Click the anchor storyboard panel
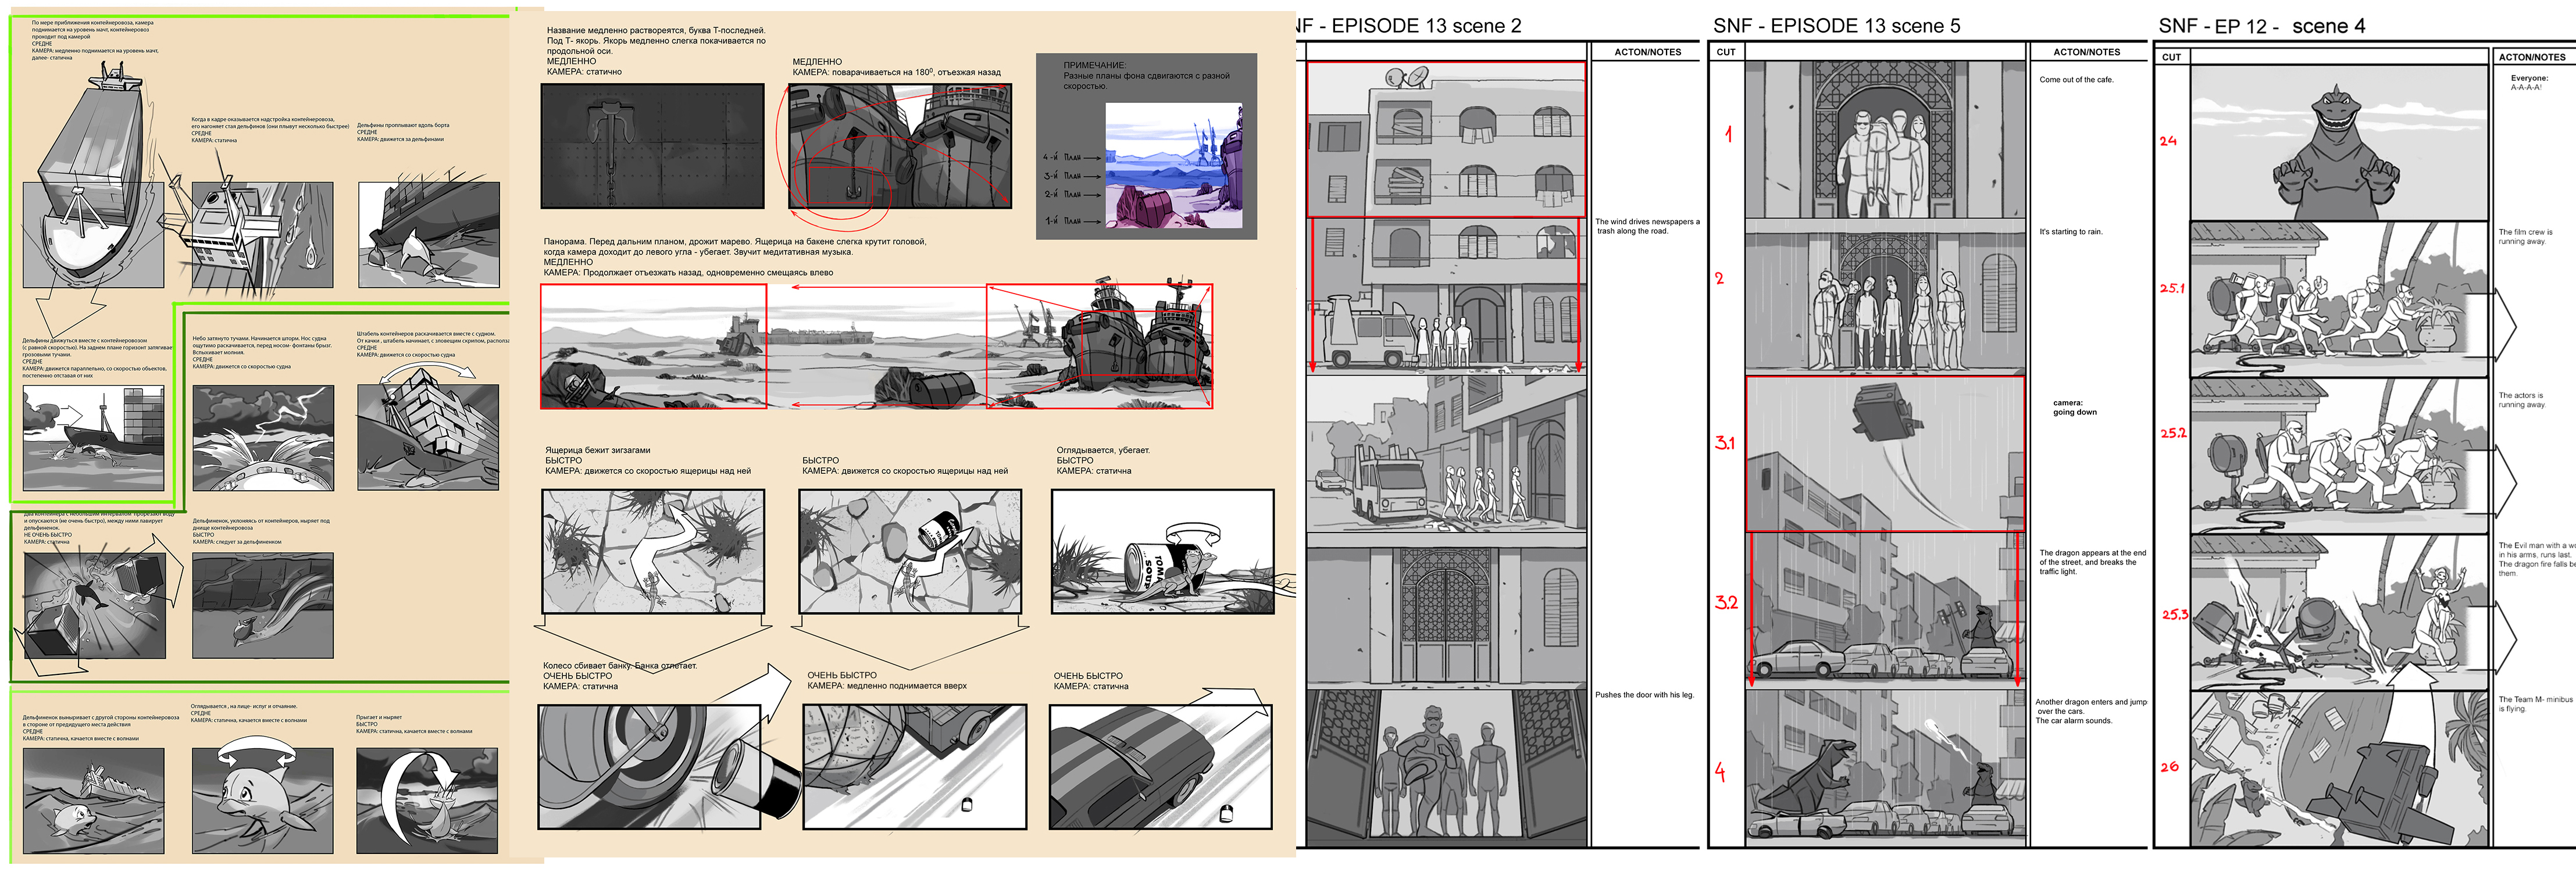The width and height of the screenshot is (2576, 872). point(652,146)
